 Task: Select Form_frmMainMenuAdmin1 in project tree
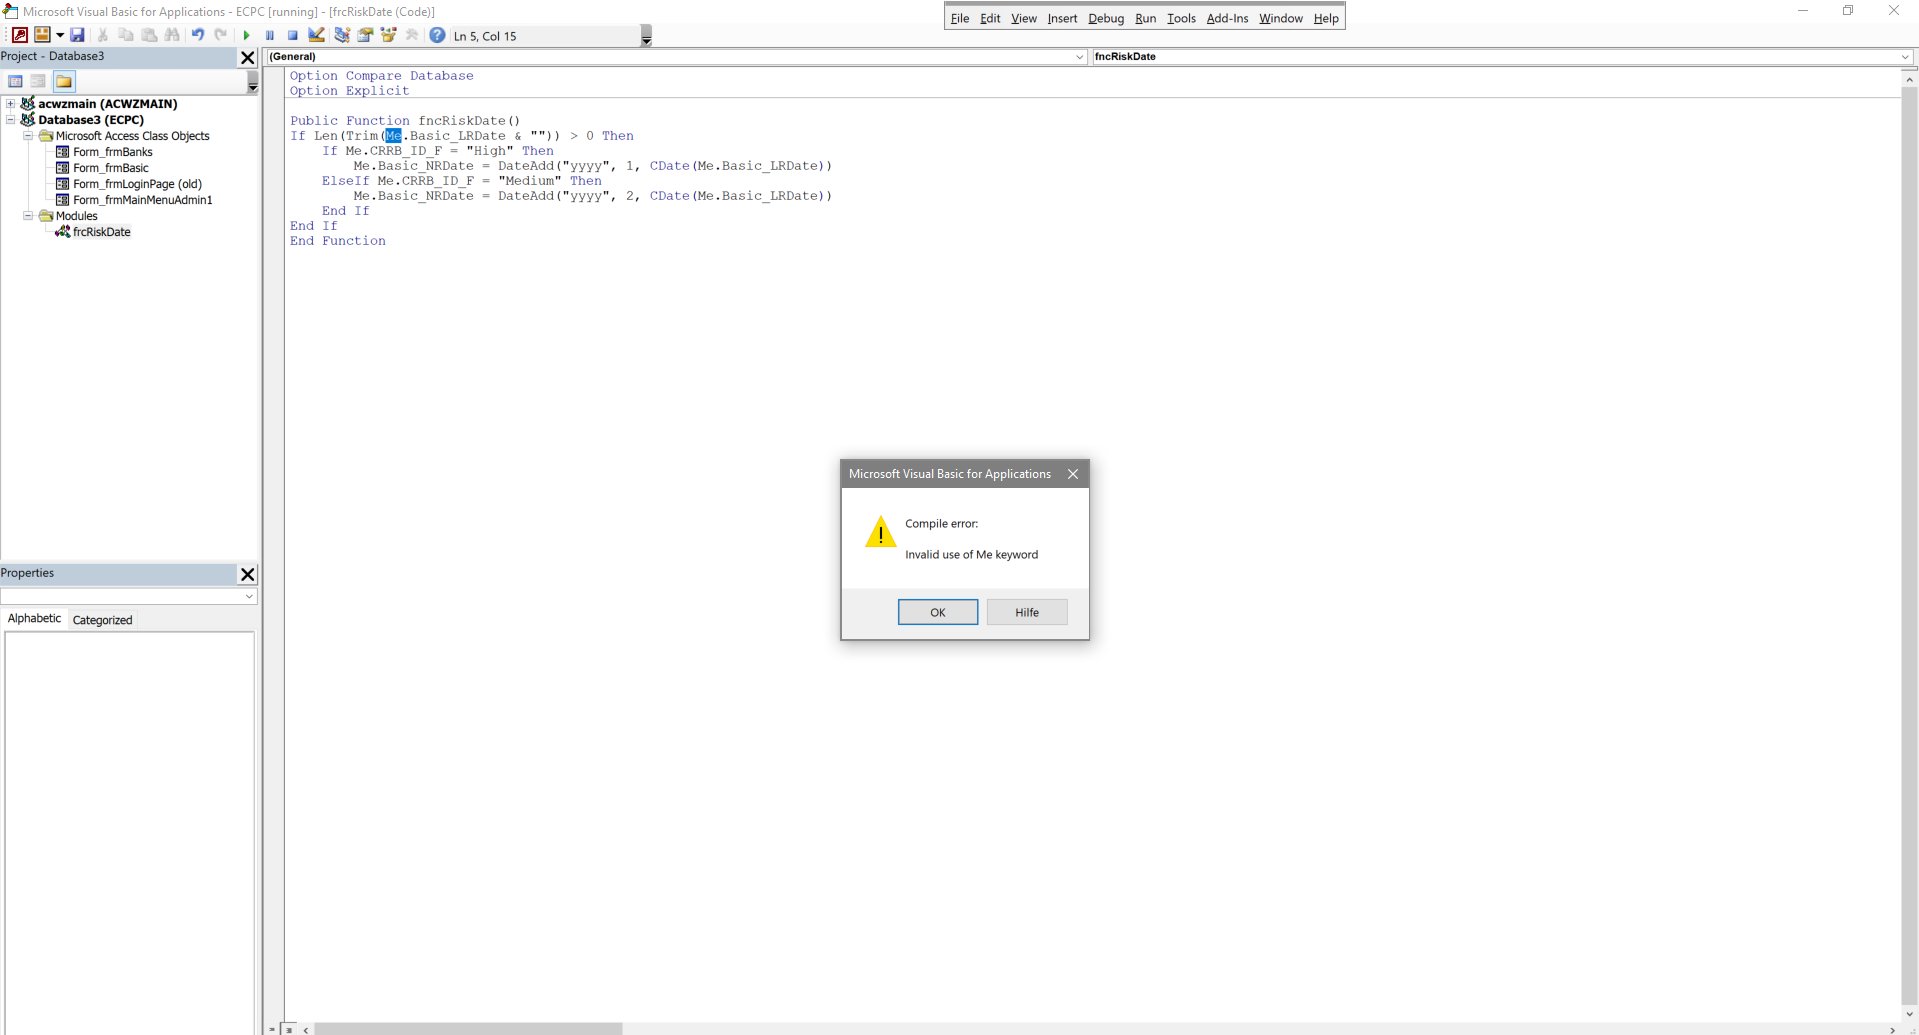coord(143,200)
